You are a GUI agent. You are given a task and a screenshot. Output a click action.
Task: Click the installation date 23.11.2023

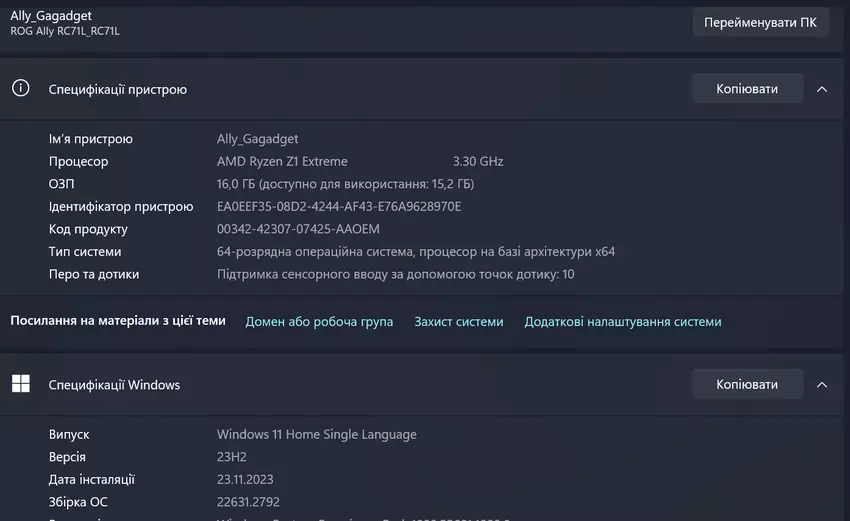245,480
